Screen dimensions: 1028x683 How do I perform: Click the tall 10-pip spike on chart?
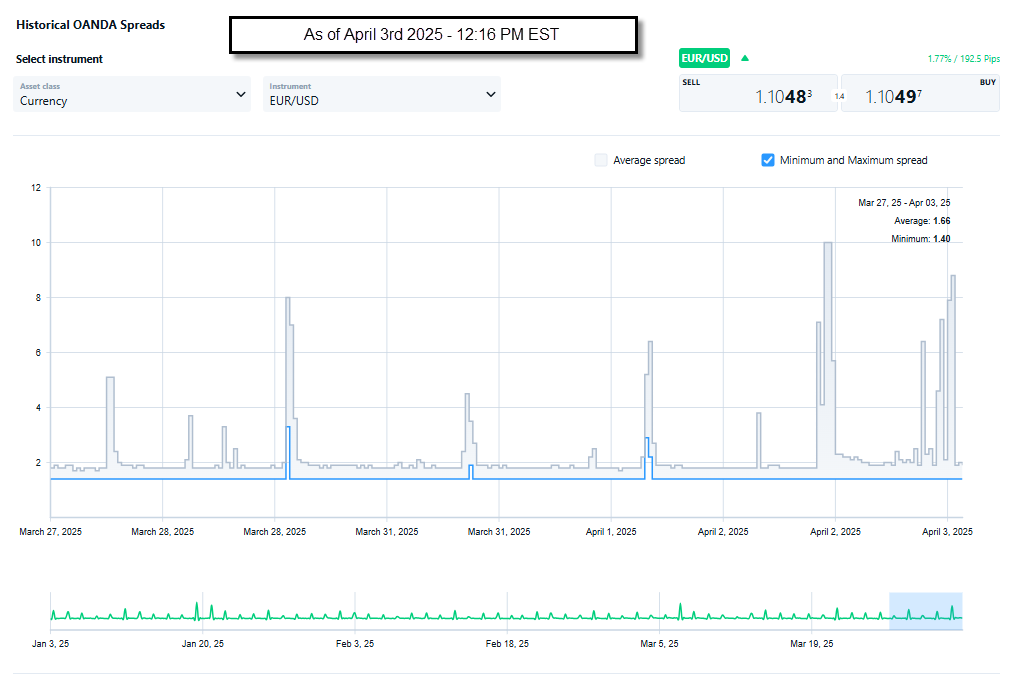pos(827,300)
